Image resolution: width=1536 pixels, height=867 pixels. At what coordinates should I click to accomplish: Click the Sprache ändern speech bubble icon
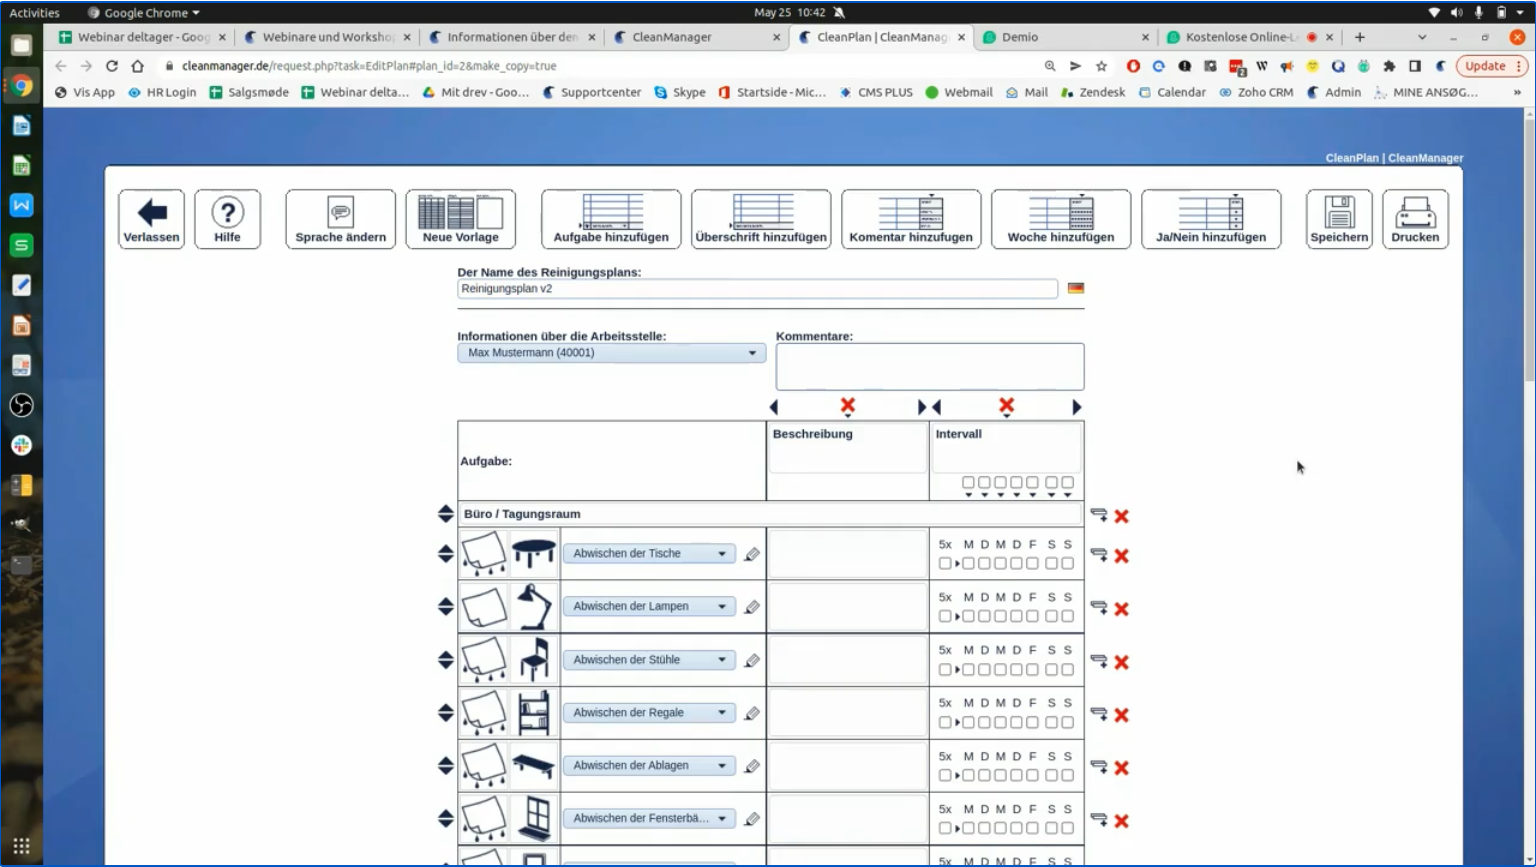click(340, 211)
